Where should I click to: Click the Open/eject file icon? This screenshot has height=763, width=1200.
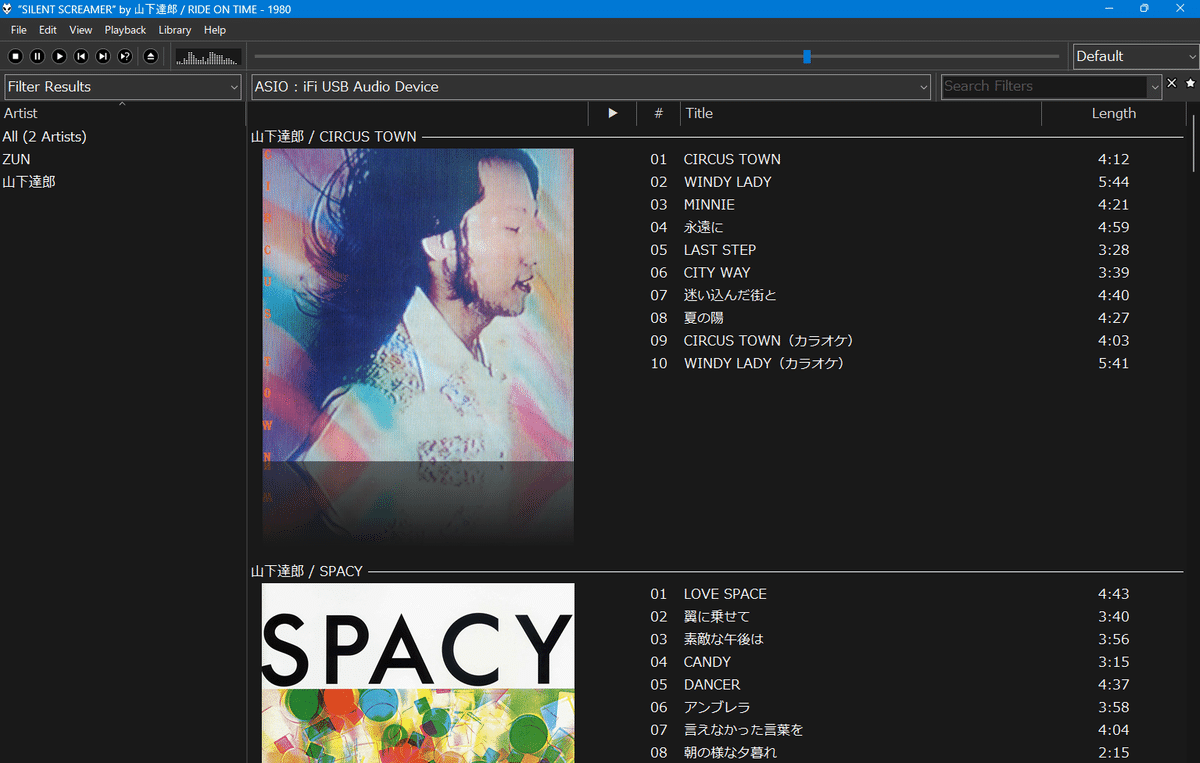(150, 57)
